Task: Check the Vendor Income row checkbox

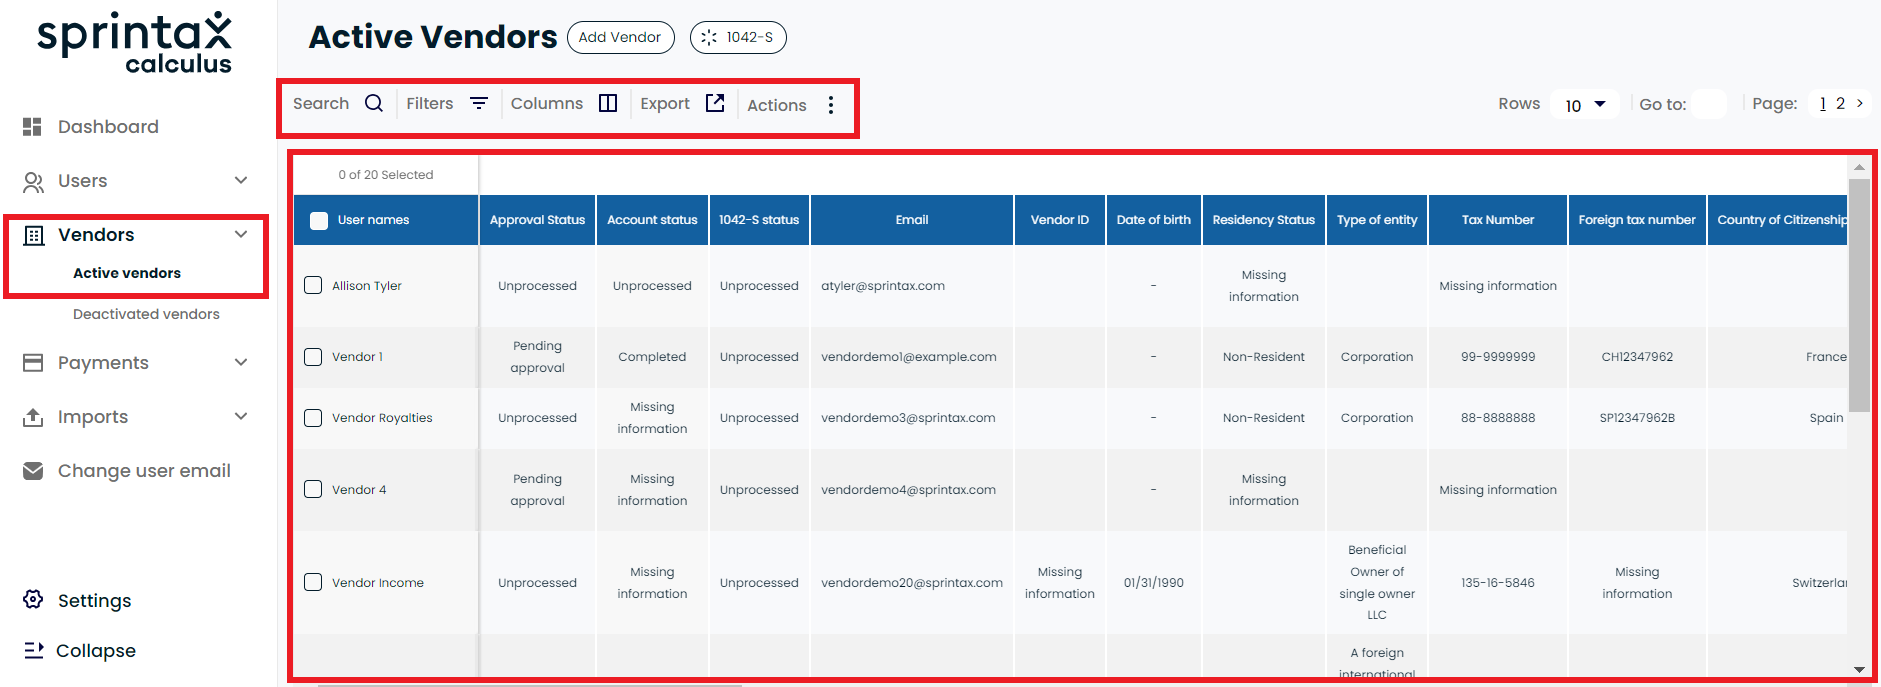Action: coord(313,582)
